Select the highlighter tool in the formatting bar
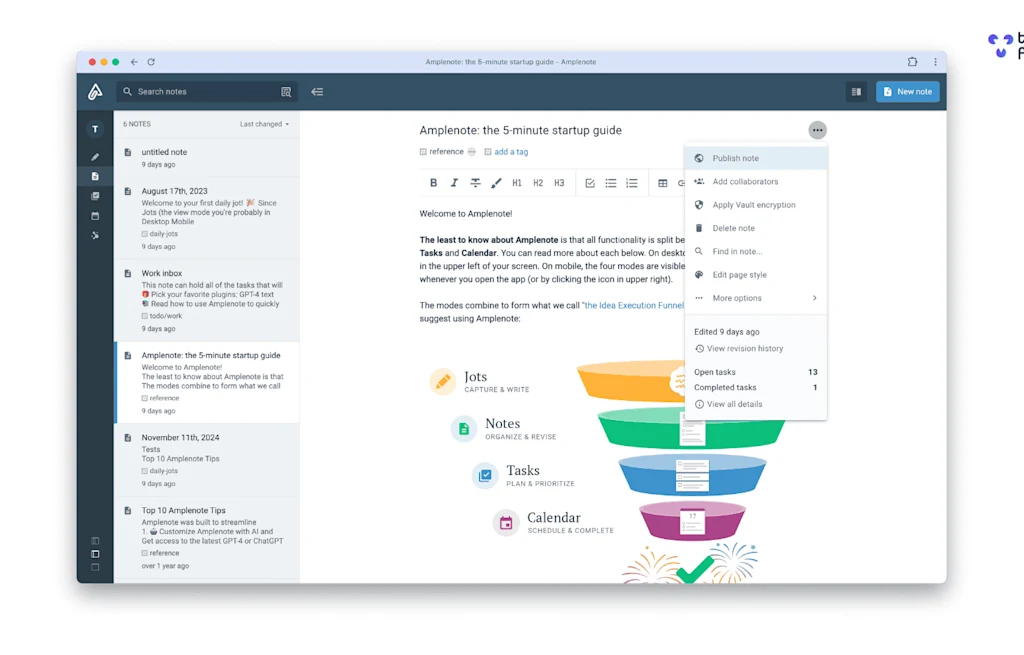The image size is (1024, 655). click(496, 182)
